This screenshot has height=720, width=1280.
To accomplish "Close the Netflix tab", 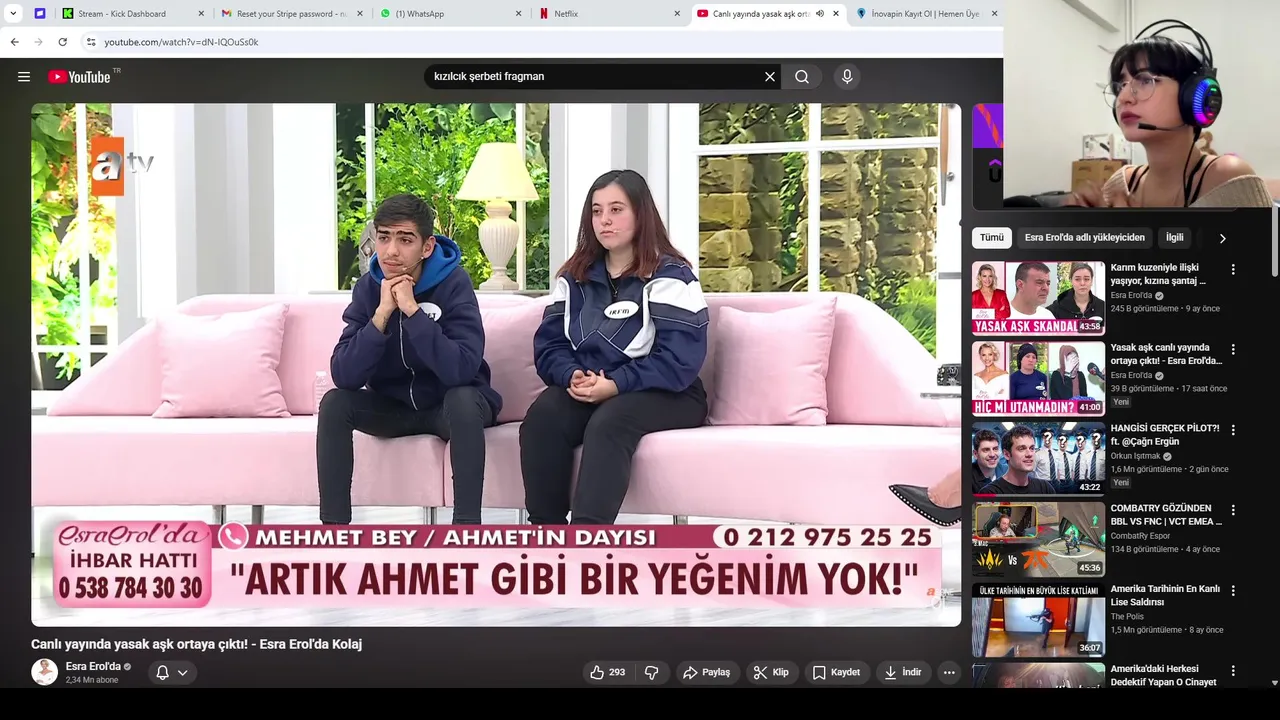I will pos(677,14).
